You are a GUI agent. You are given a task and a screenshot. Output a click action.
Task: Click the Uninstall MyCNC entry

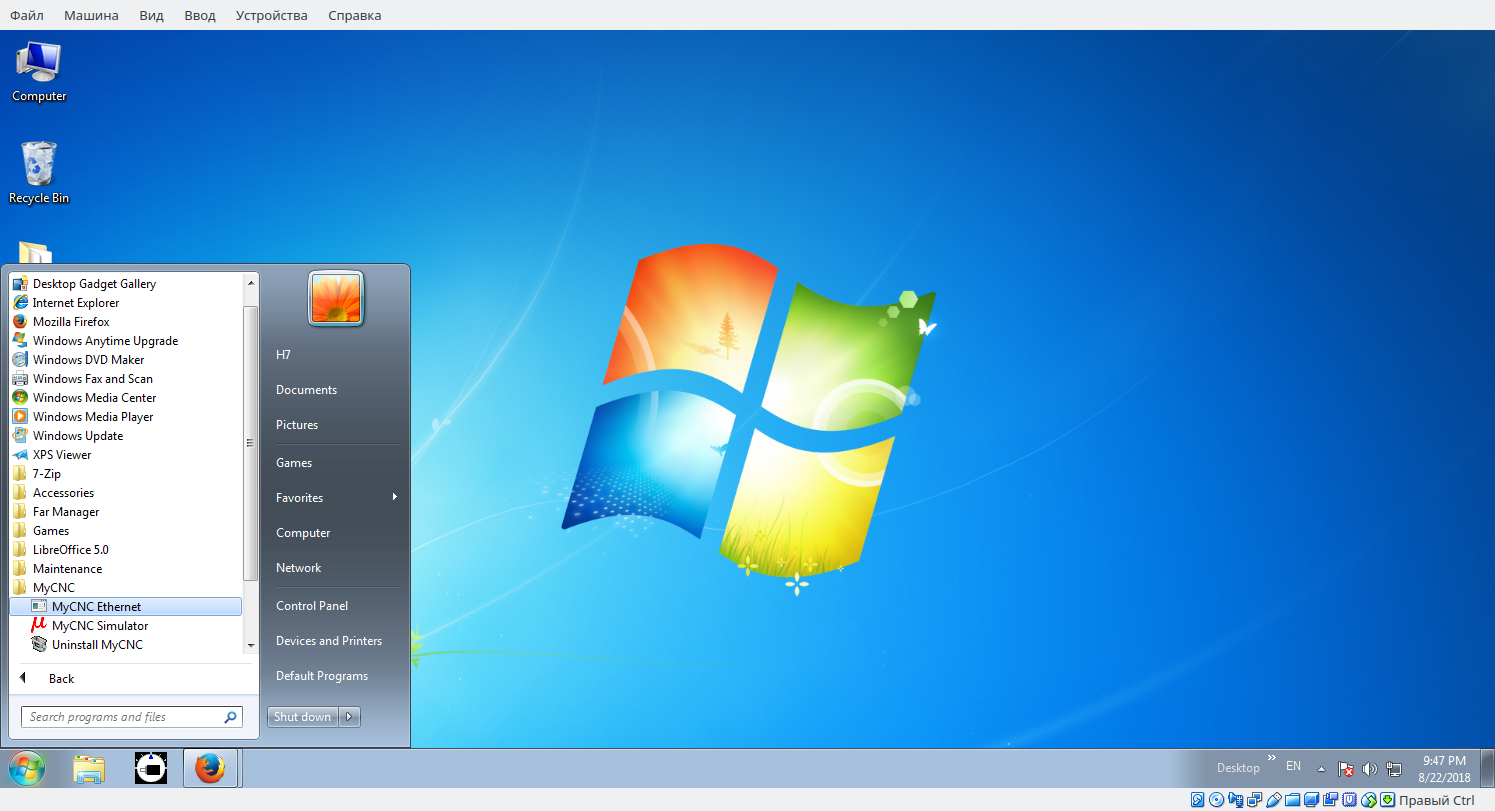coord(97,645)
